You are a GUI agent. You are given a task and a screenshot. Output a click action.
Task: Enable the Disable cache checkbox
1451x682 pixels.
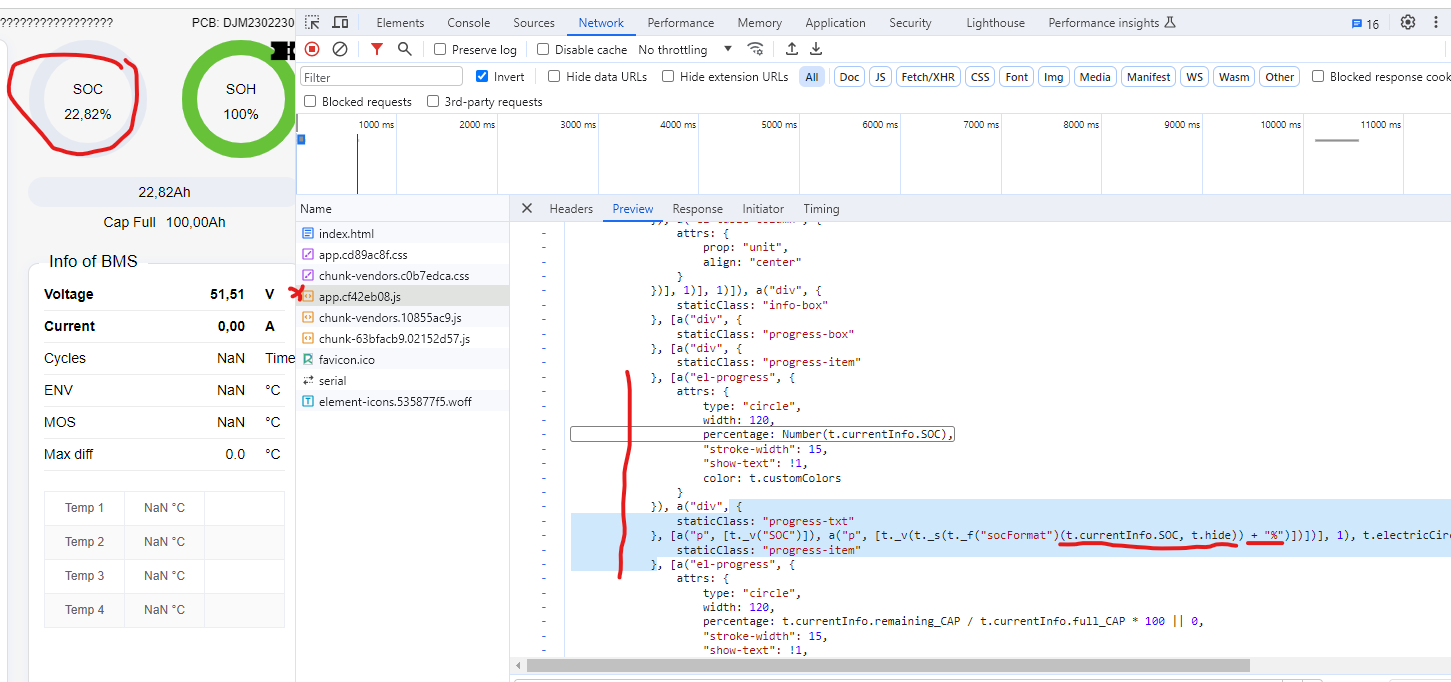(x=543, y=49)
